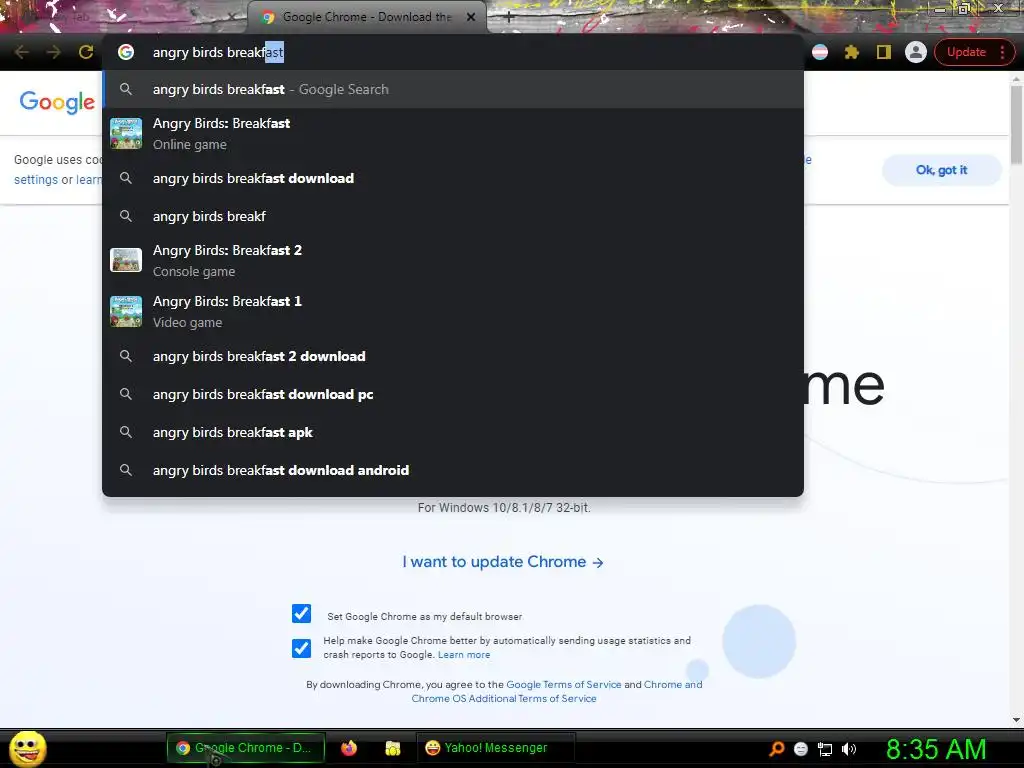Select angry birds breakfast download suggestion
Viewport: 1024px width, 768px height.
pyautogui.click(x=453, y=178)
